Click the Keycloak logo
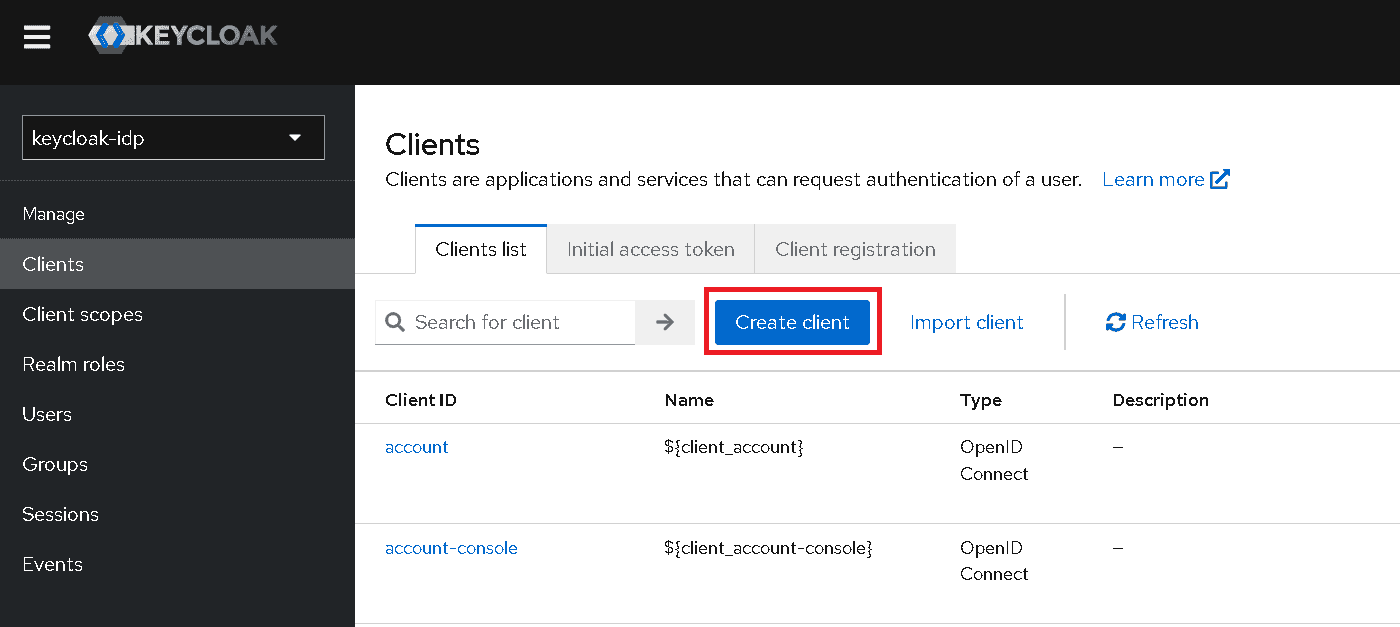The image size is (1400, 627). (x=183, y=37)
